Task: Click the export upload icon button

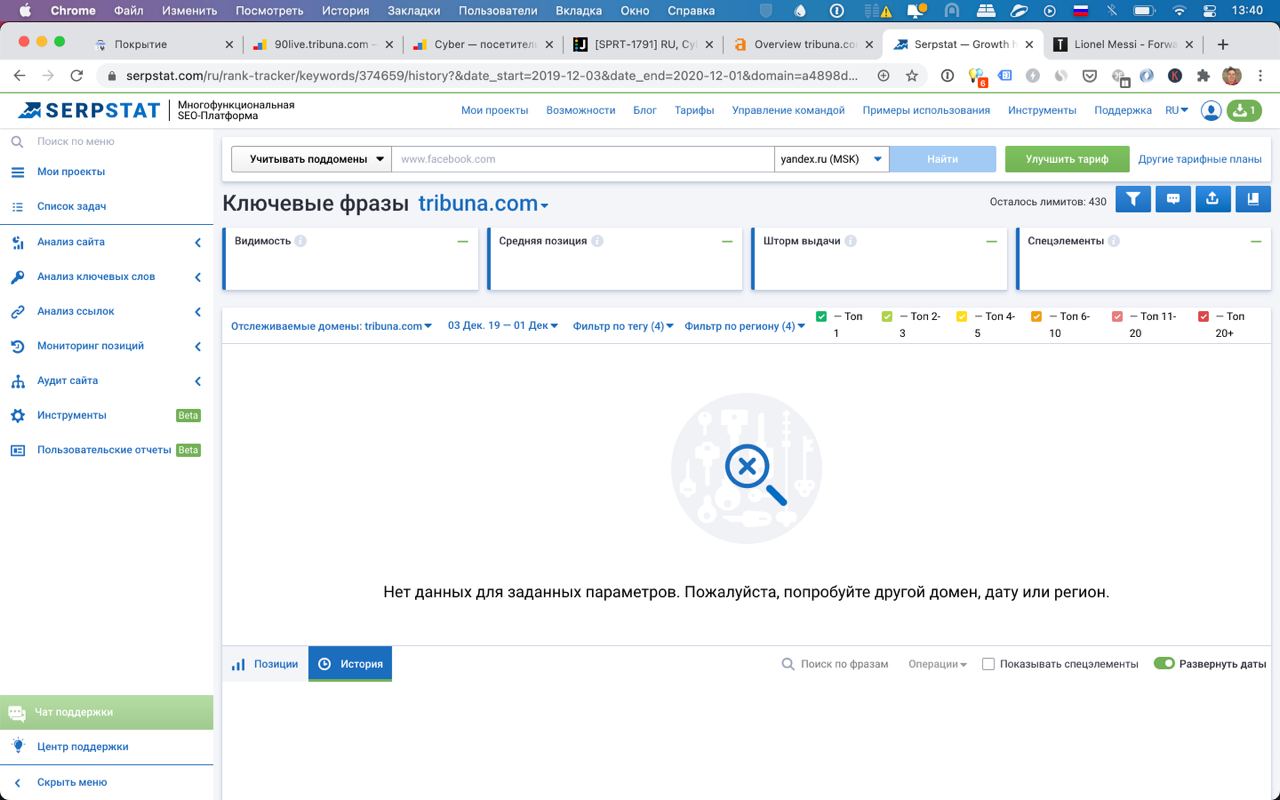Action: tap(1212, 199)
